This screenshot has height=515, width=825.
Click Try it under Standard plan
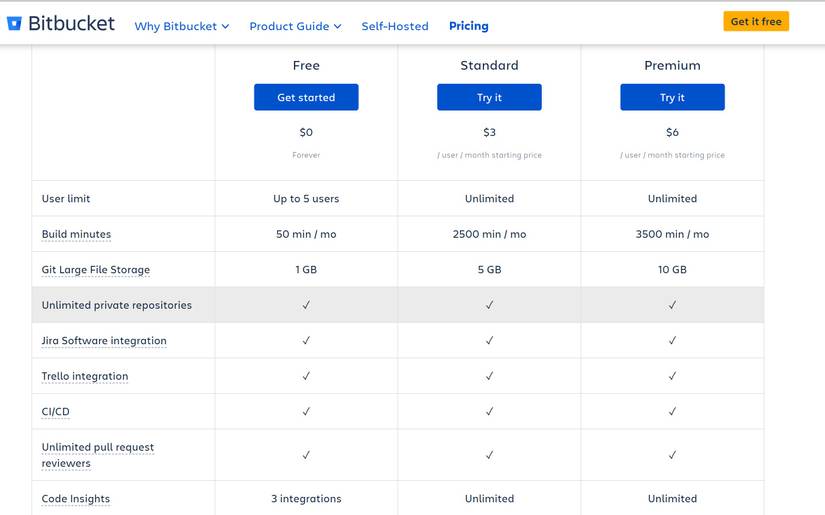pyautogui.click(x=489, y=97)
